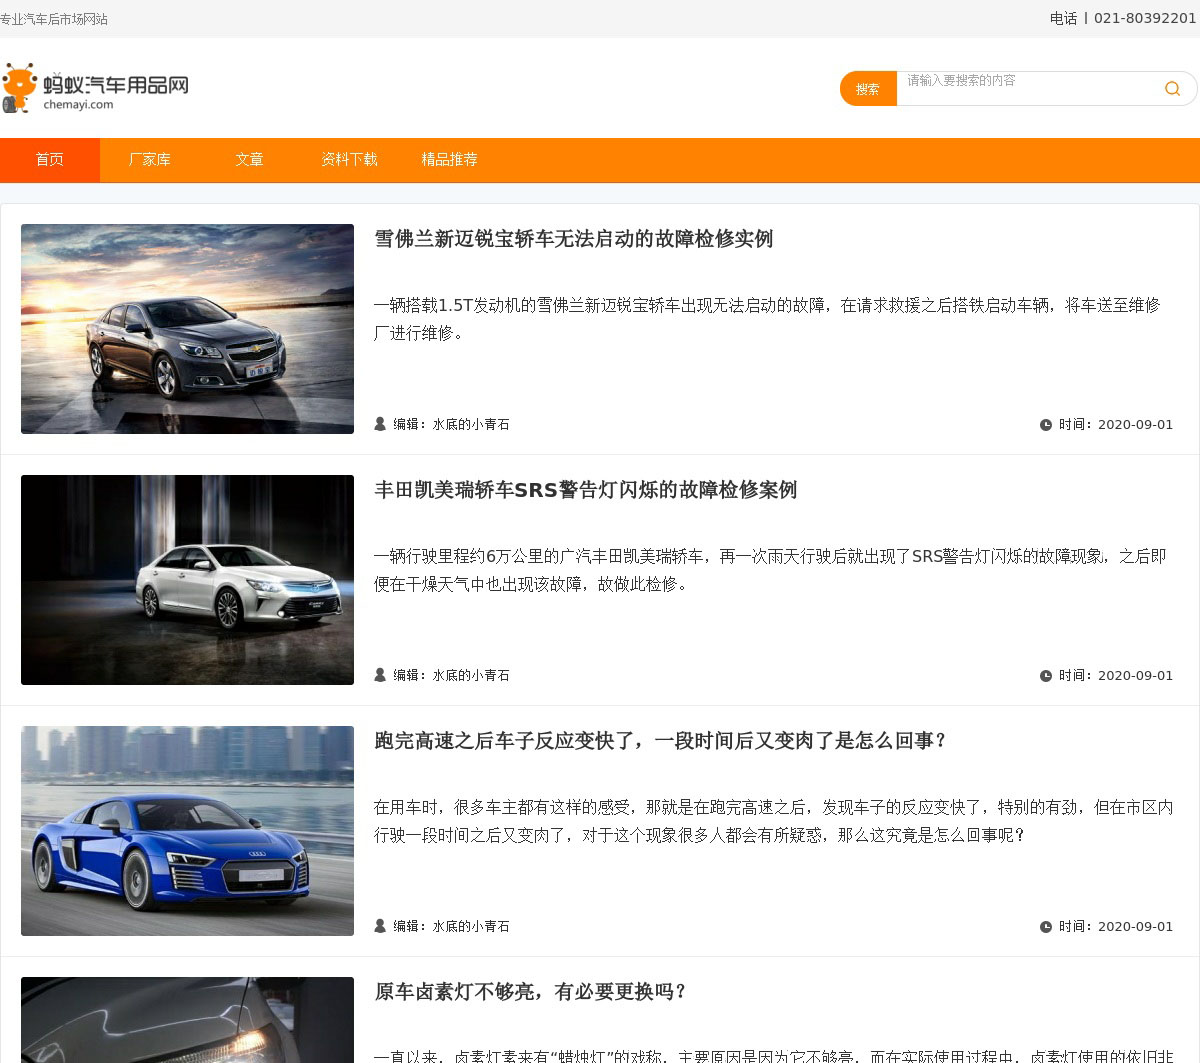Screen dimensions: 1200x1063
Task: Click the blue Audi R8 thumbnail
Action: [x=187, y=831]
